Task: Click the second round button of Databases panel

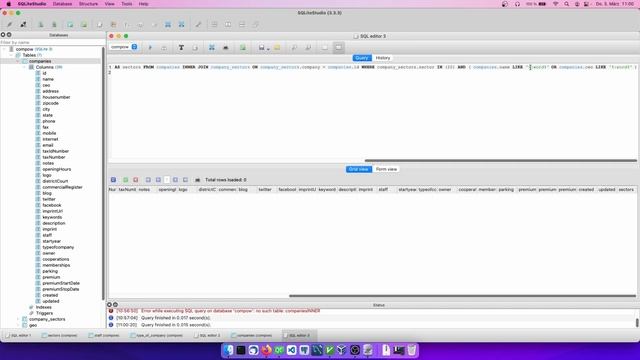Action: pos(9,35)
